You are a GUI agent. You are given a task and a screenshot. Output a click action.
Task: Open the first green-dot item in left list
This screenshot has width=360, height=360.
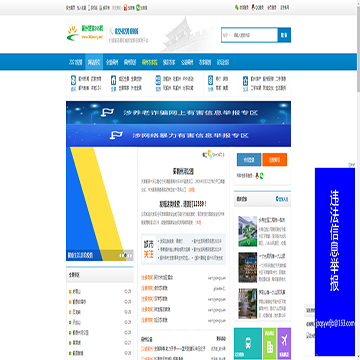pyautogui.click(x=77, y=322)
